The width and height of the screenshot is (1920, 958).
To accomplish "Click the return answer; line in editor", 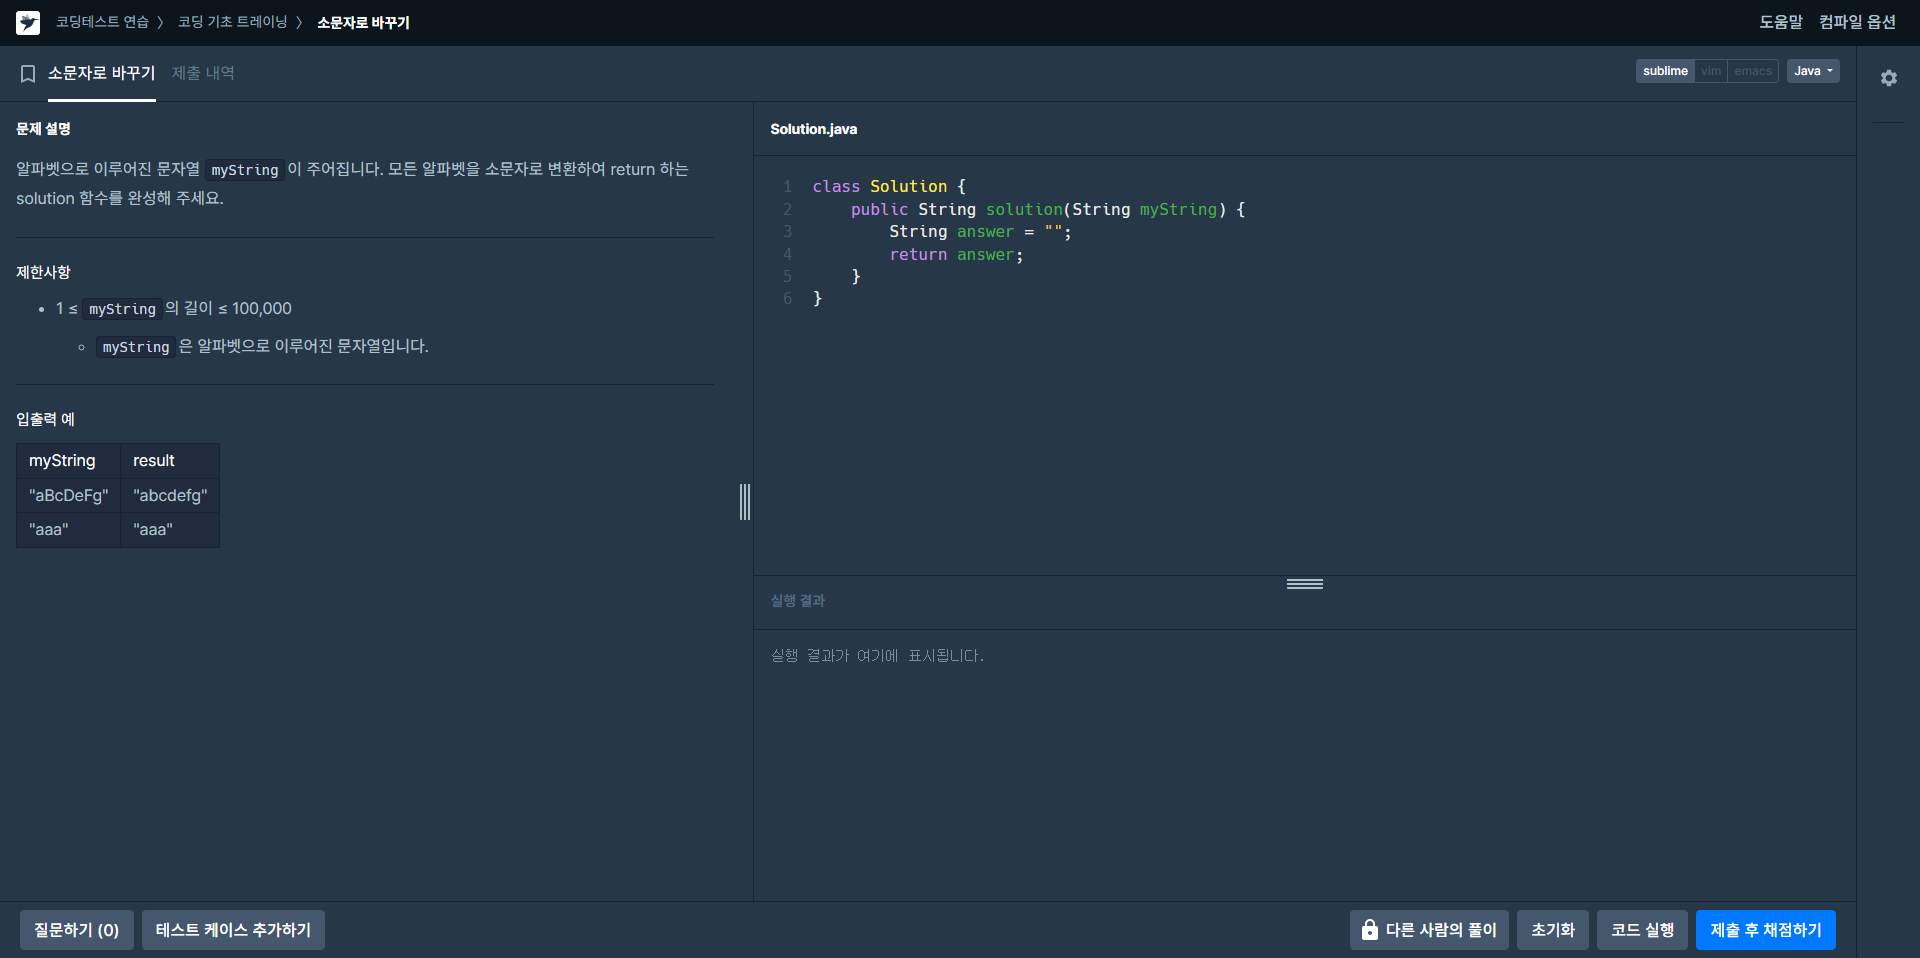I will (x=956, y=255).
